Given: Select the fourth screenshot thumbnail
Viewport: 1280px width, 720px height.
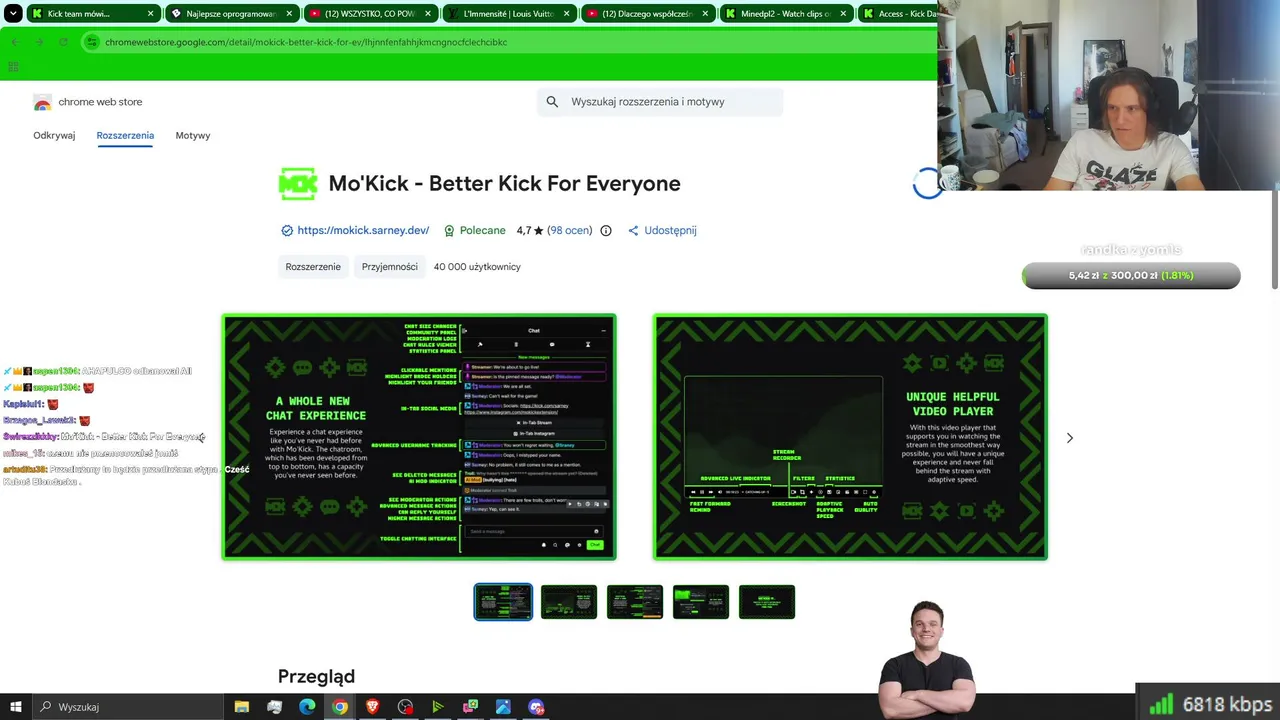Looking at the screenshot, I should [701, 602].
